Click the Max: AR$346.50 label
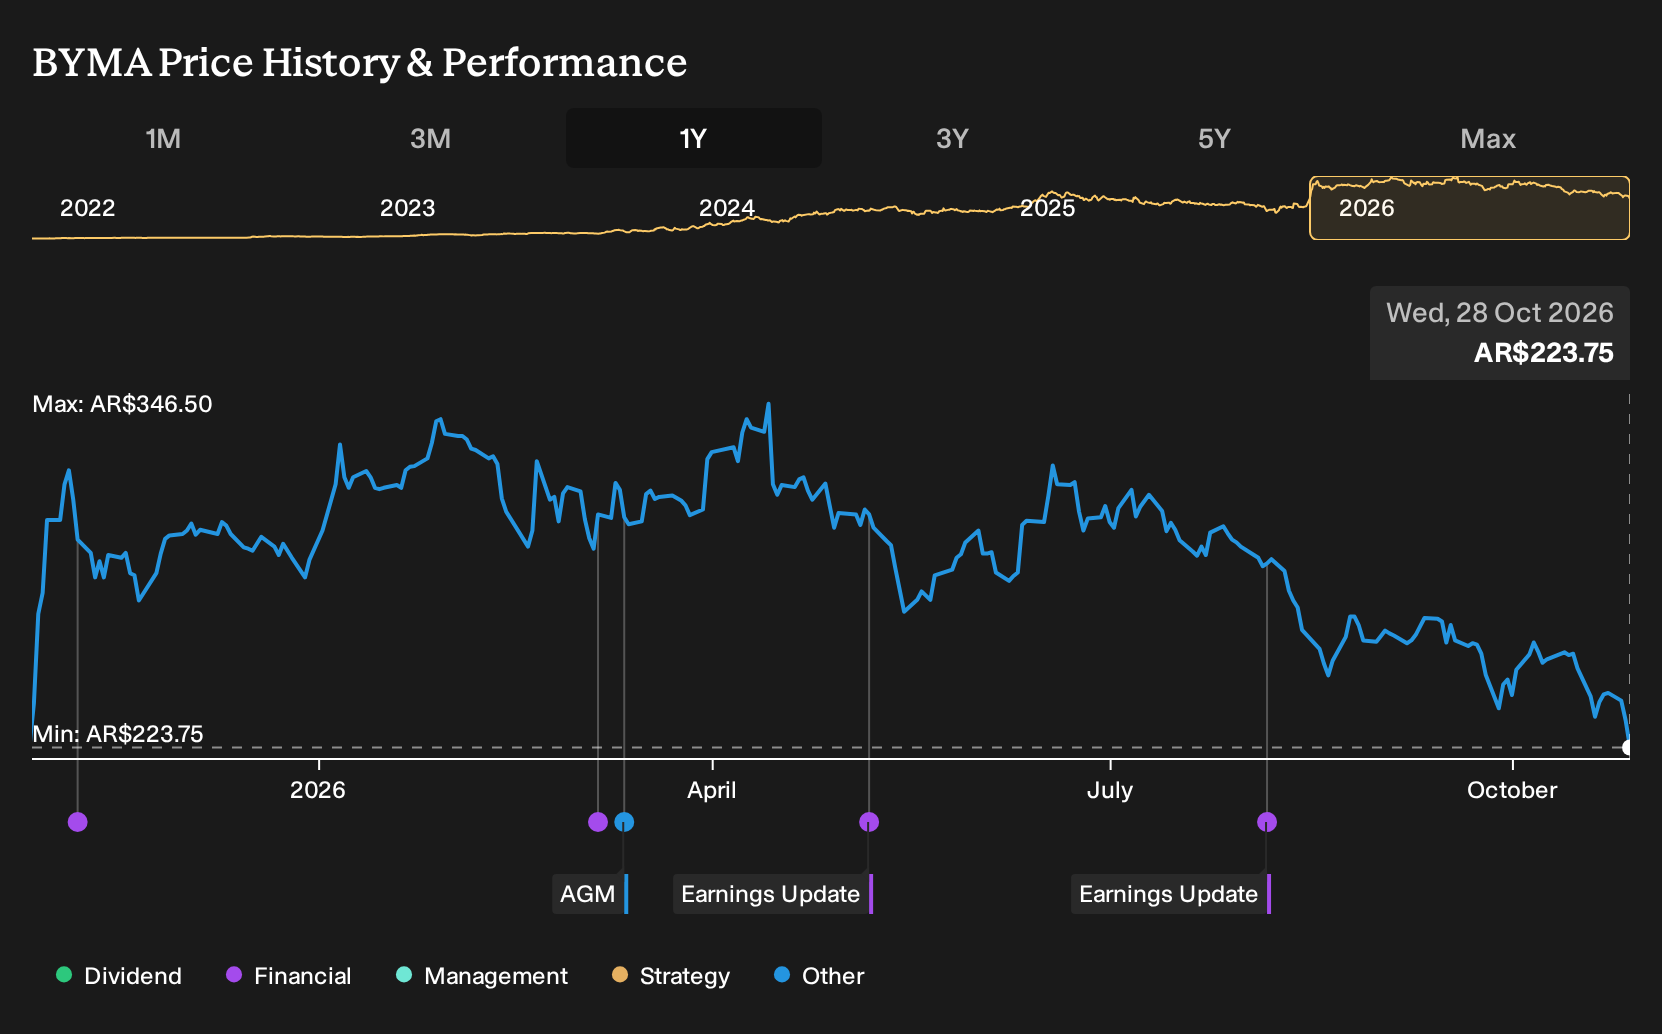This screenshot has width=1662, height=1034. click(x=122, y=404)
